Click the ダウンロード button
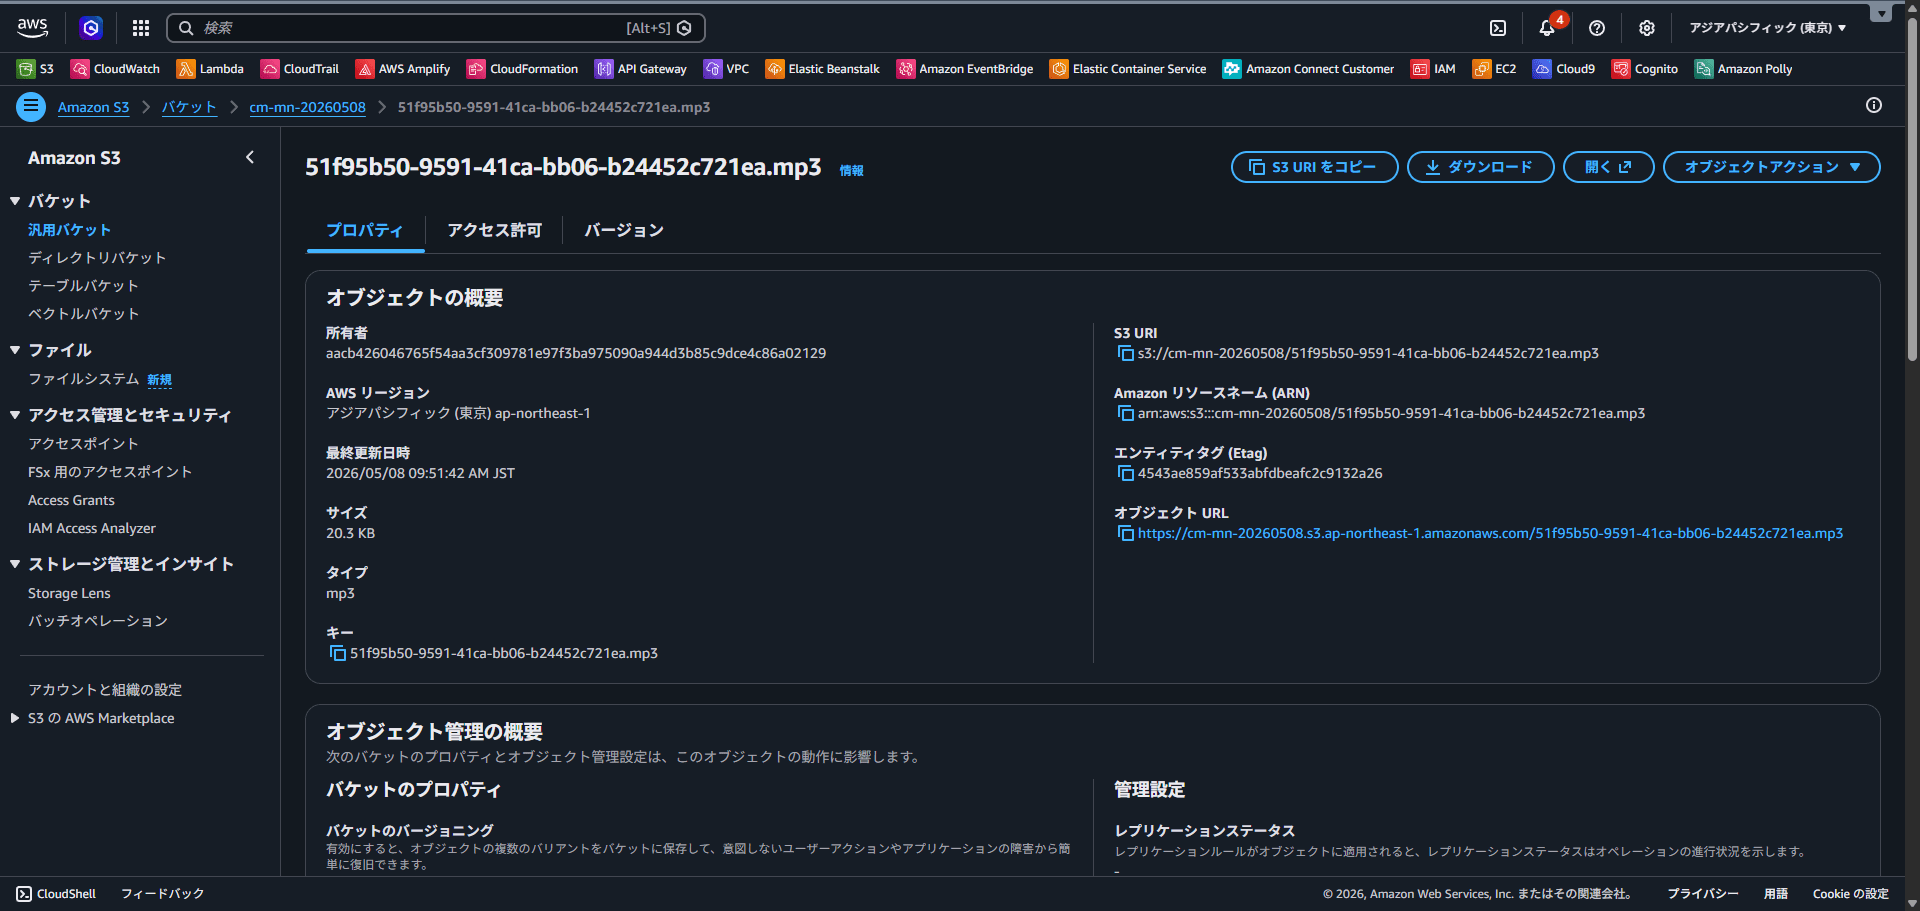The image size is (1920, 911). pyautogui.click(x=1480, y=167)
